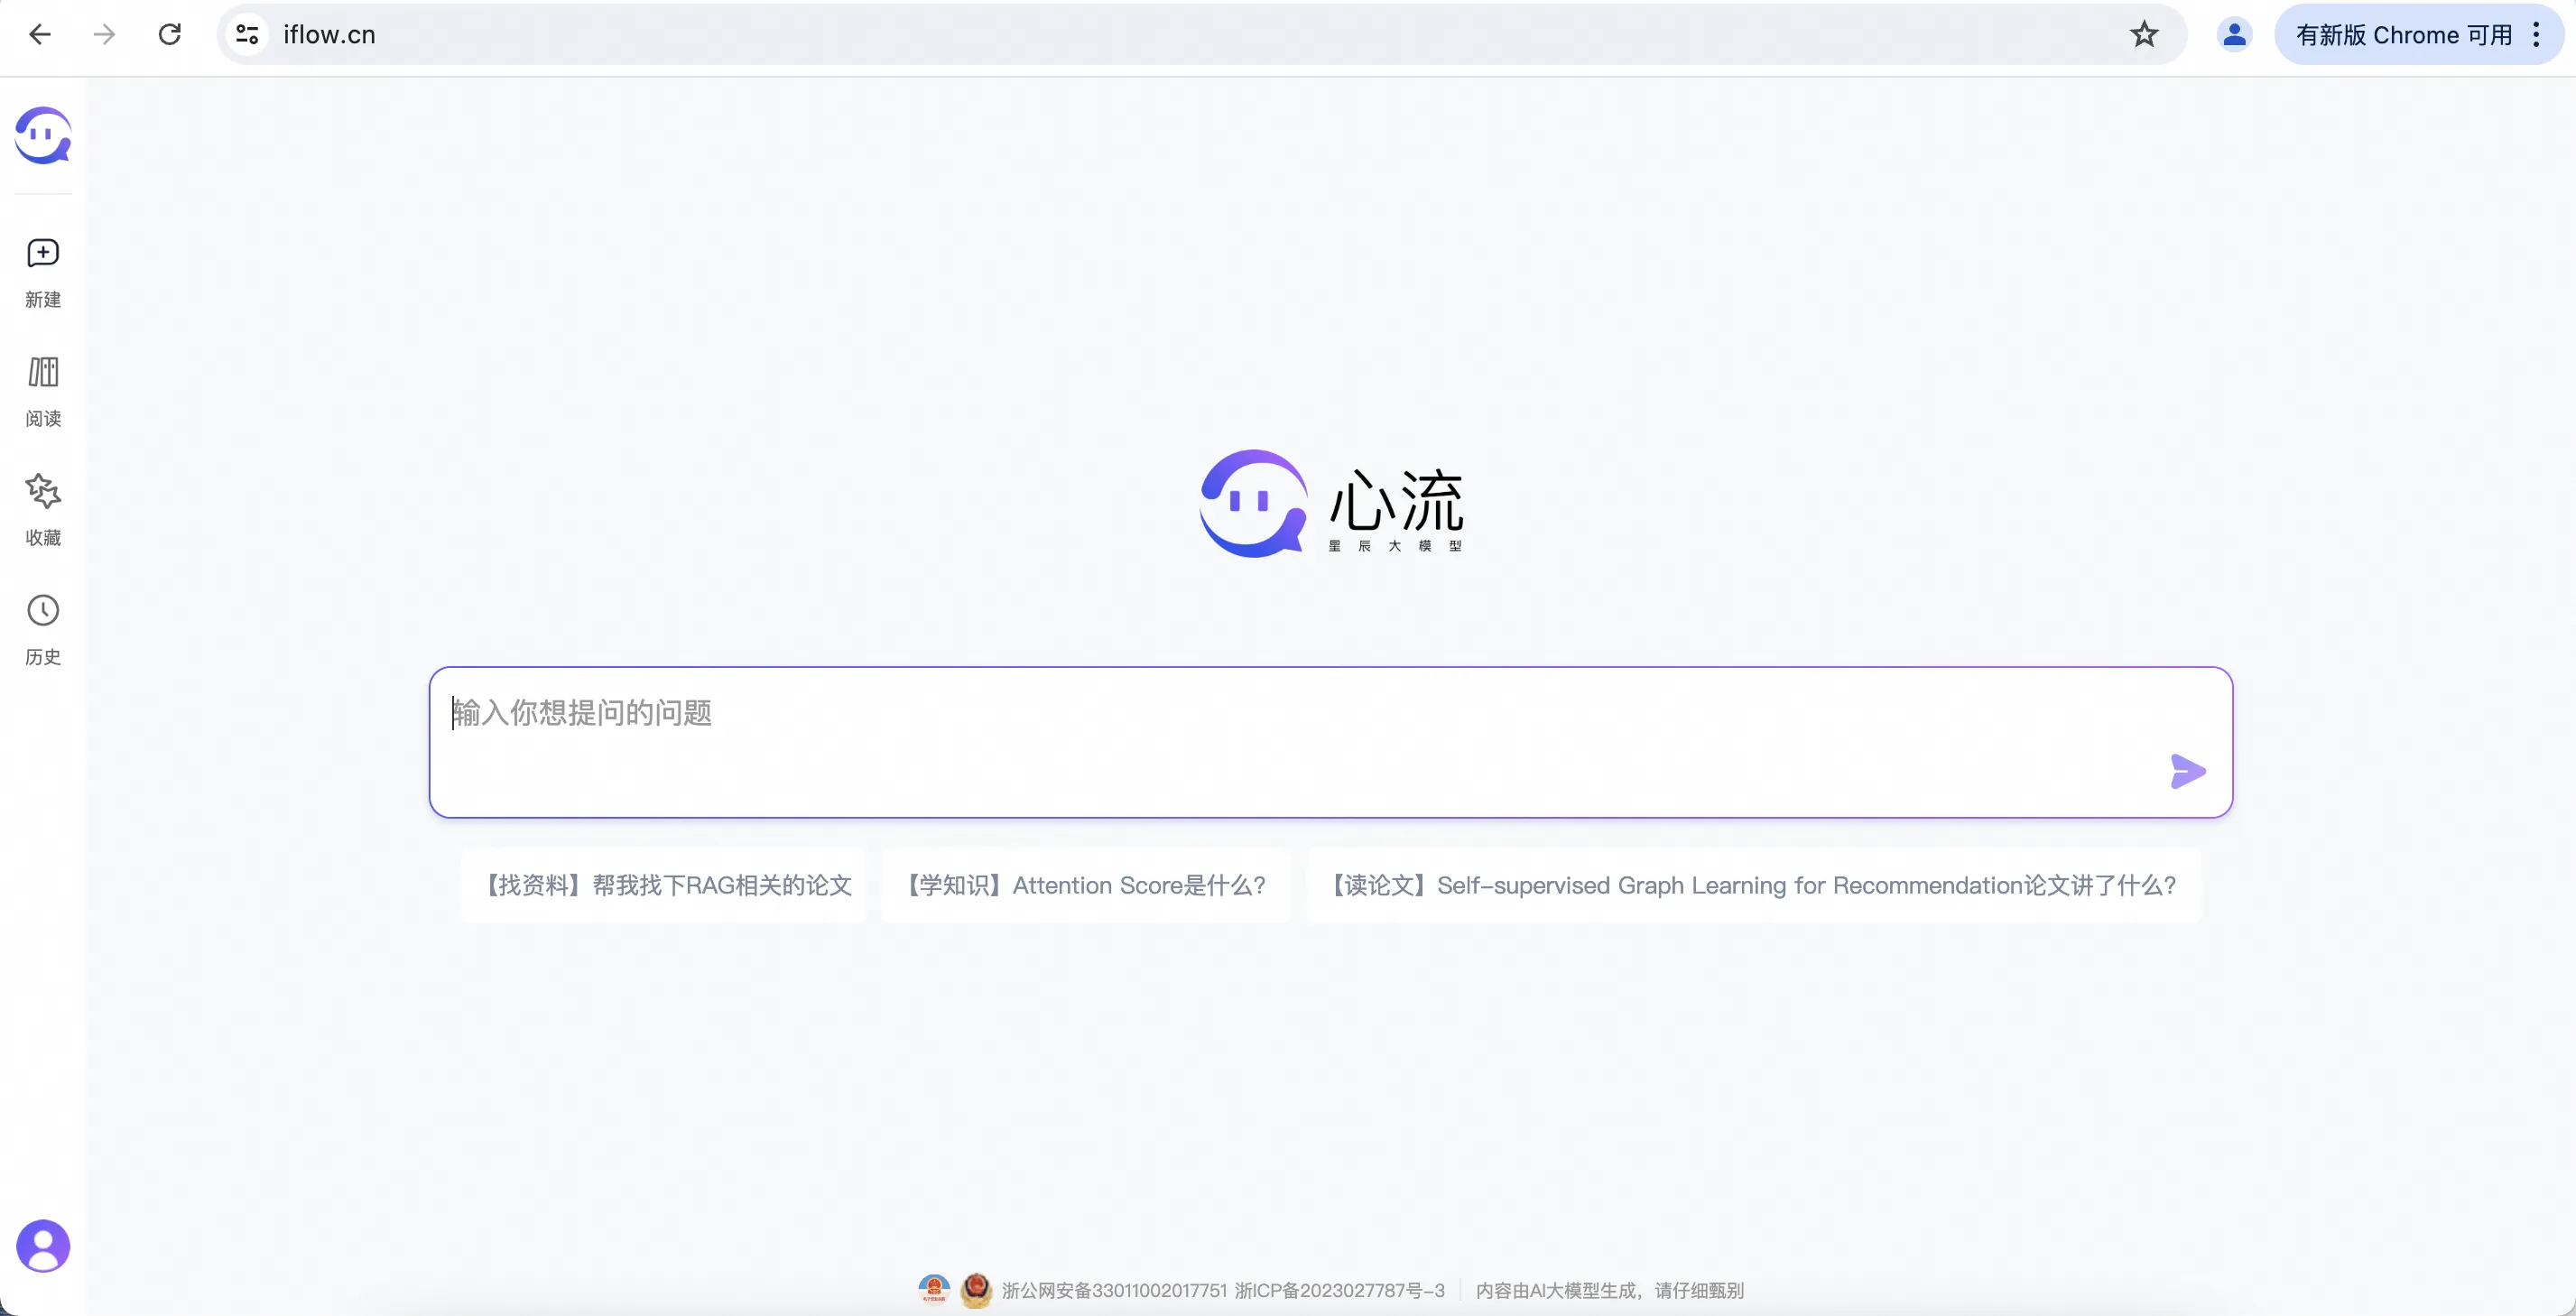2576x1316 pixels.
Task: Click the Attention Score suggestion
Action: click(x=1085, y=884)
